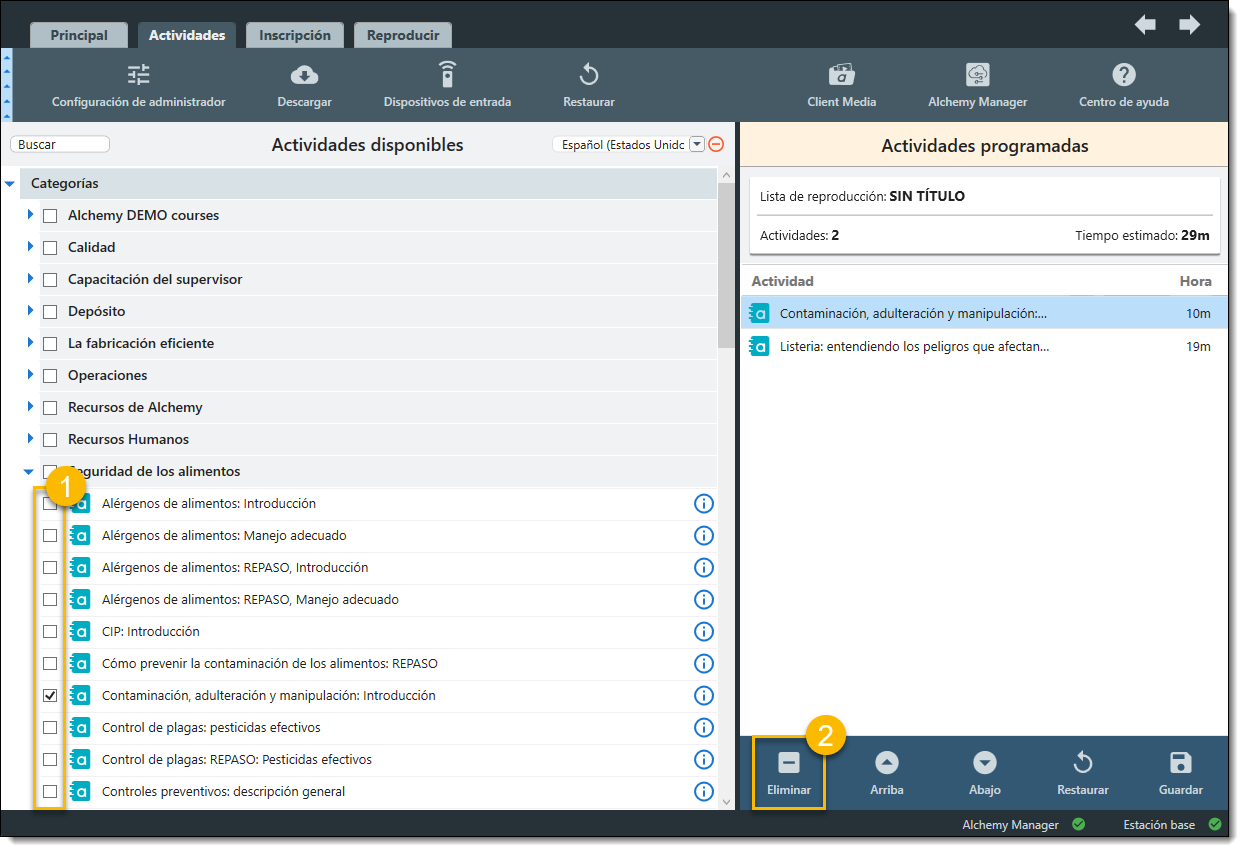Select the Listeria activity in scheduled list
Image resolution: width=1244 pixels, height=852 pixels.
(x=913, y=347)
